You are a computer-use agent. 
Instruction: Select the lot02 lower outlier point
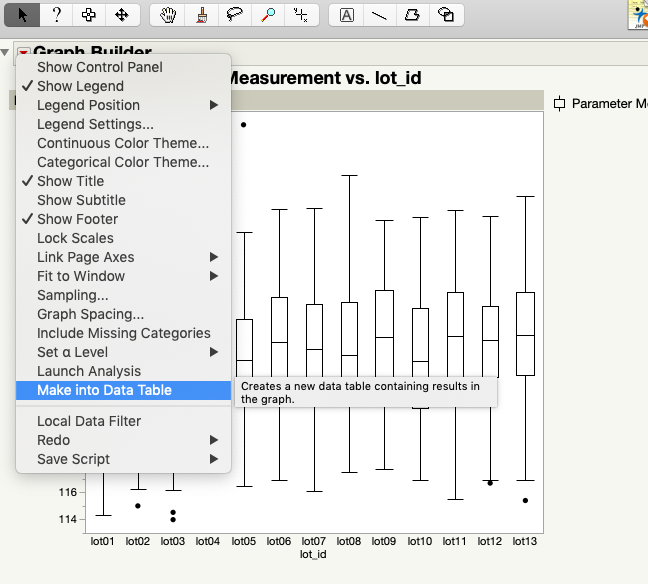[138, 506]
